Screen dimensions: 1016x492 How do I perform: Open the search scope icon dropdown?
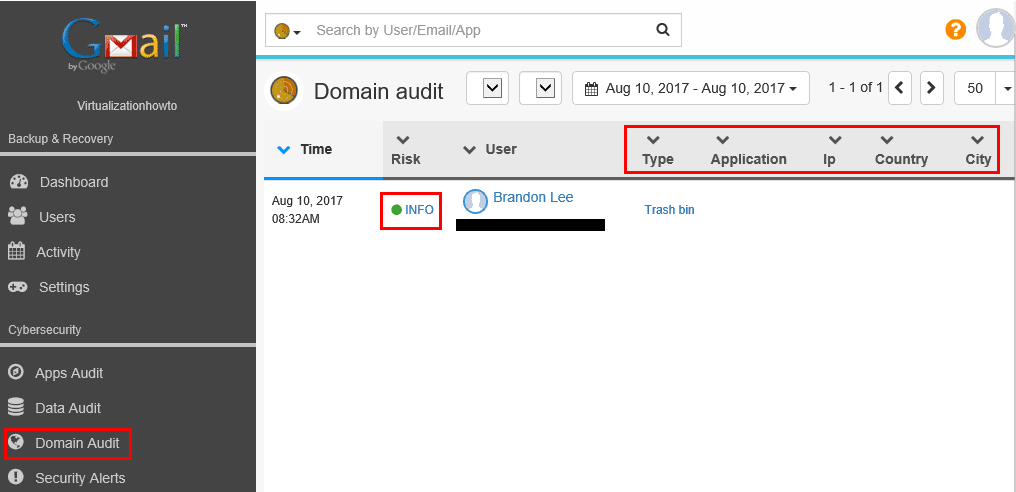[x=287, y=30]
